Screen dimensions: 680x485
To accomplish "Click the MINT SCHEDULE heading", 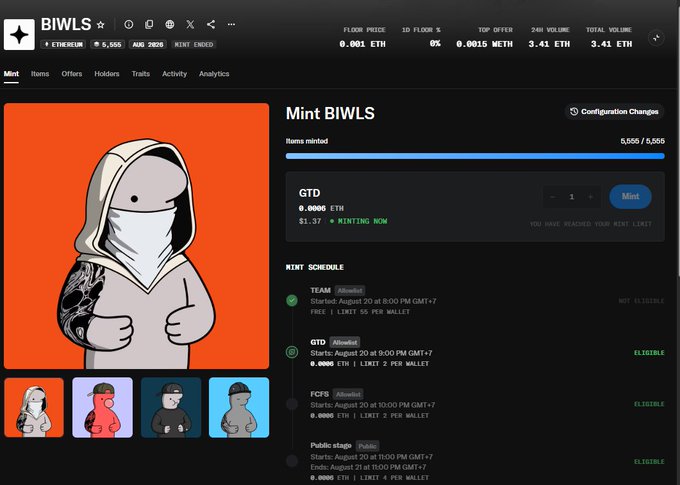I will [314, 267].
